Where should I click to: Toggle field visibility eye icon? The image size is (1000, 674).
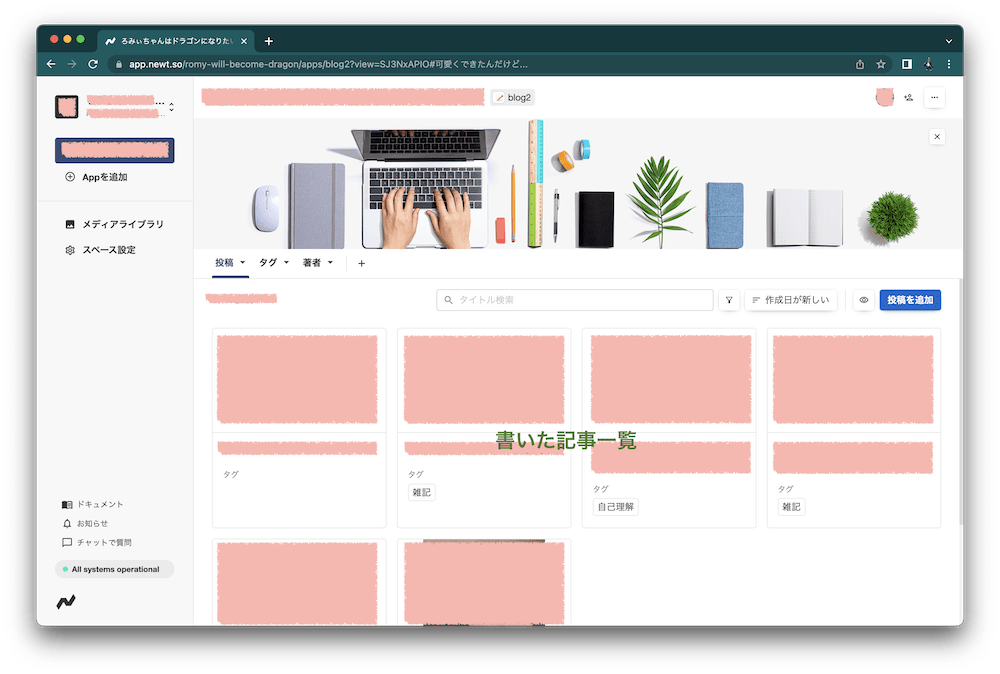pos(864,300)
